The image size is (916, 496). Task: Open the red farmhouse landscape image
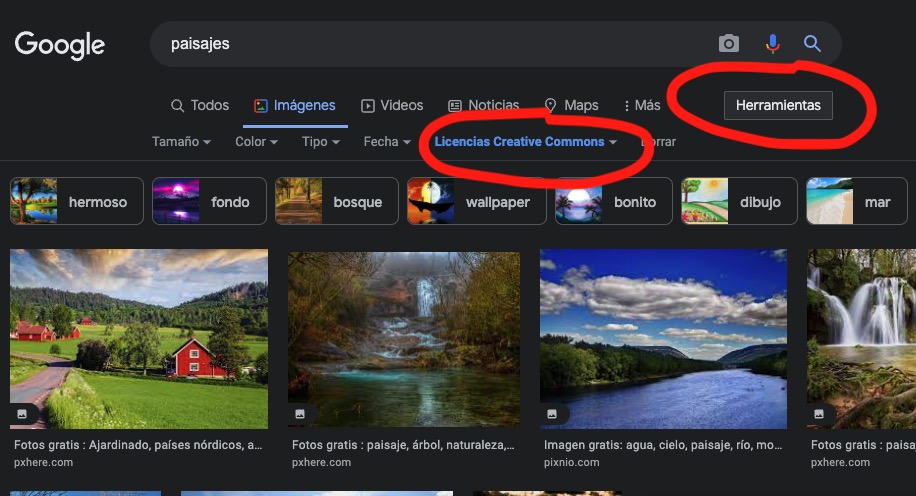[x=139, y=339]
